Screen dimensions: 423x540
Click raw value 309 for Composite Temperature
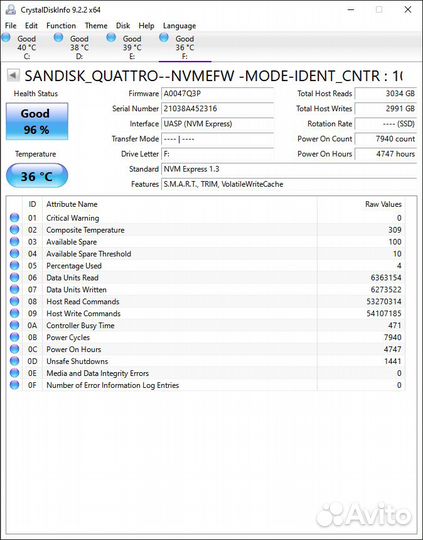(395, 230)
